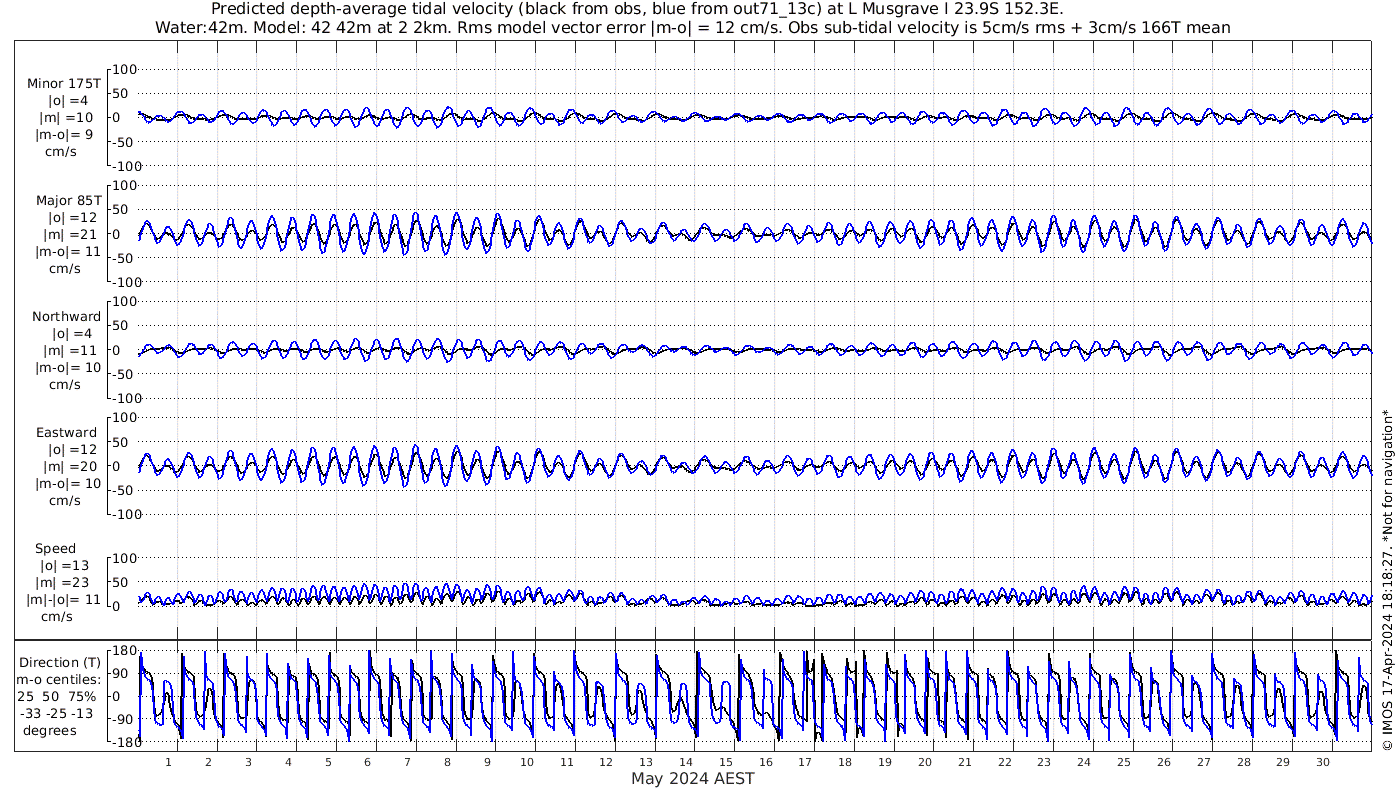The height and width of the screenshot is (800, 1400).
Task: Click the 180 tick of Direction panel
Action: pos(123,651)
